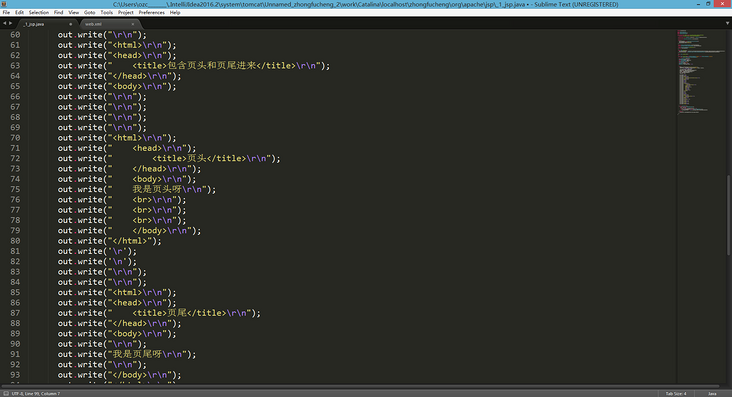Close the web.xml tab

pos(133,24)
